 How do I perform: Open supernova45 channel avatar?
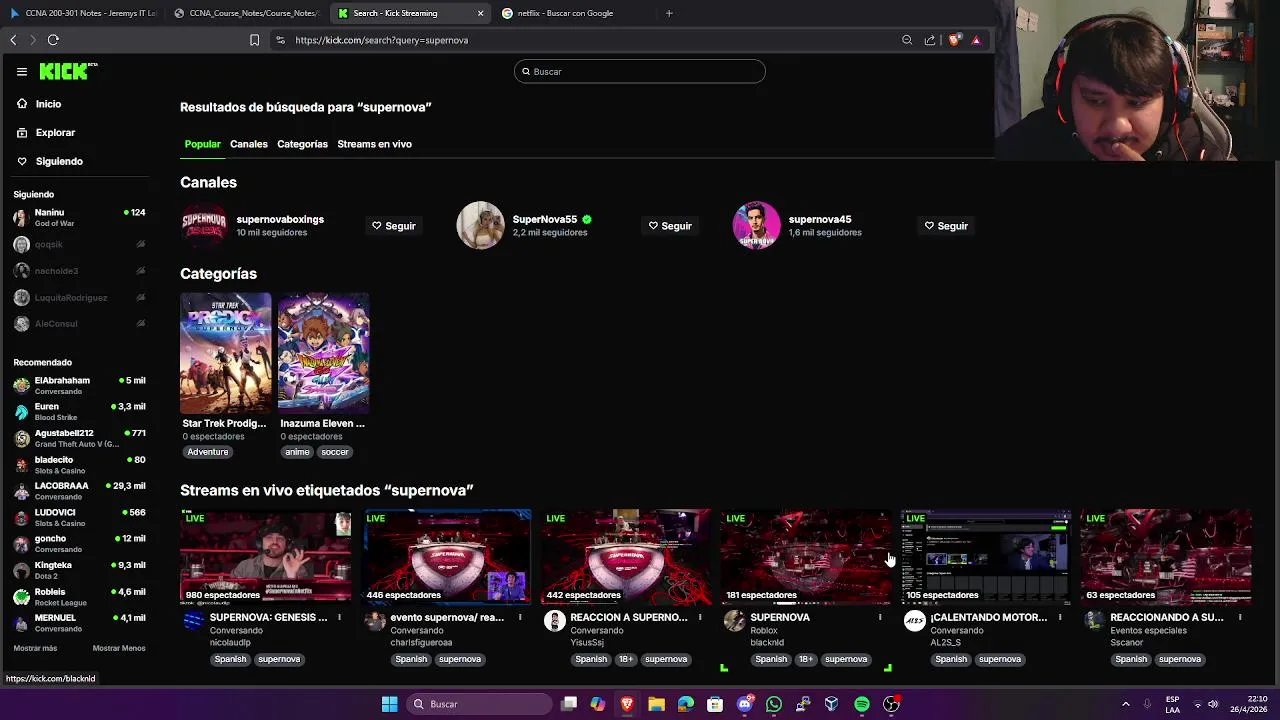pyautogui.click(x=756, y=225)
